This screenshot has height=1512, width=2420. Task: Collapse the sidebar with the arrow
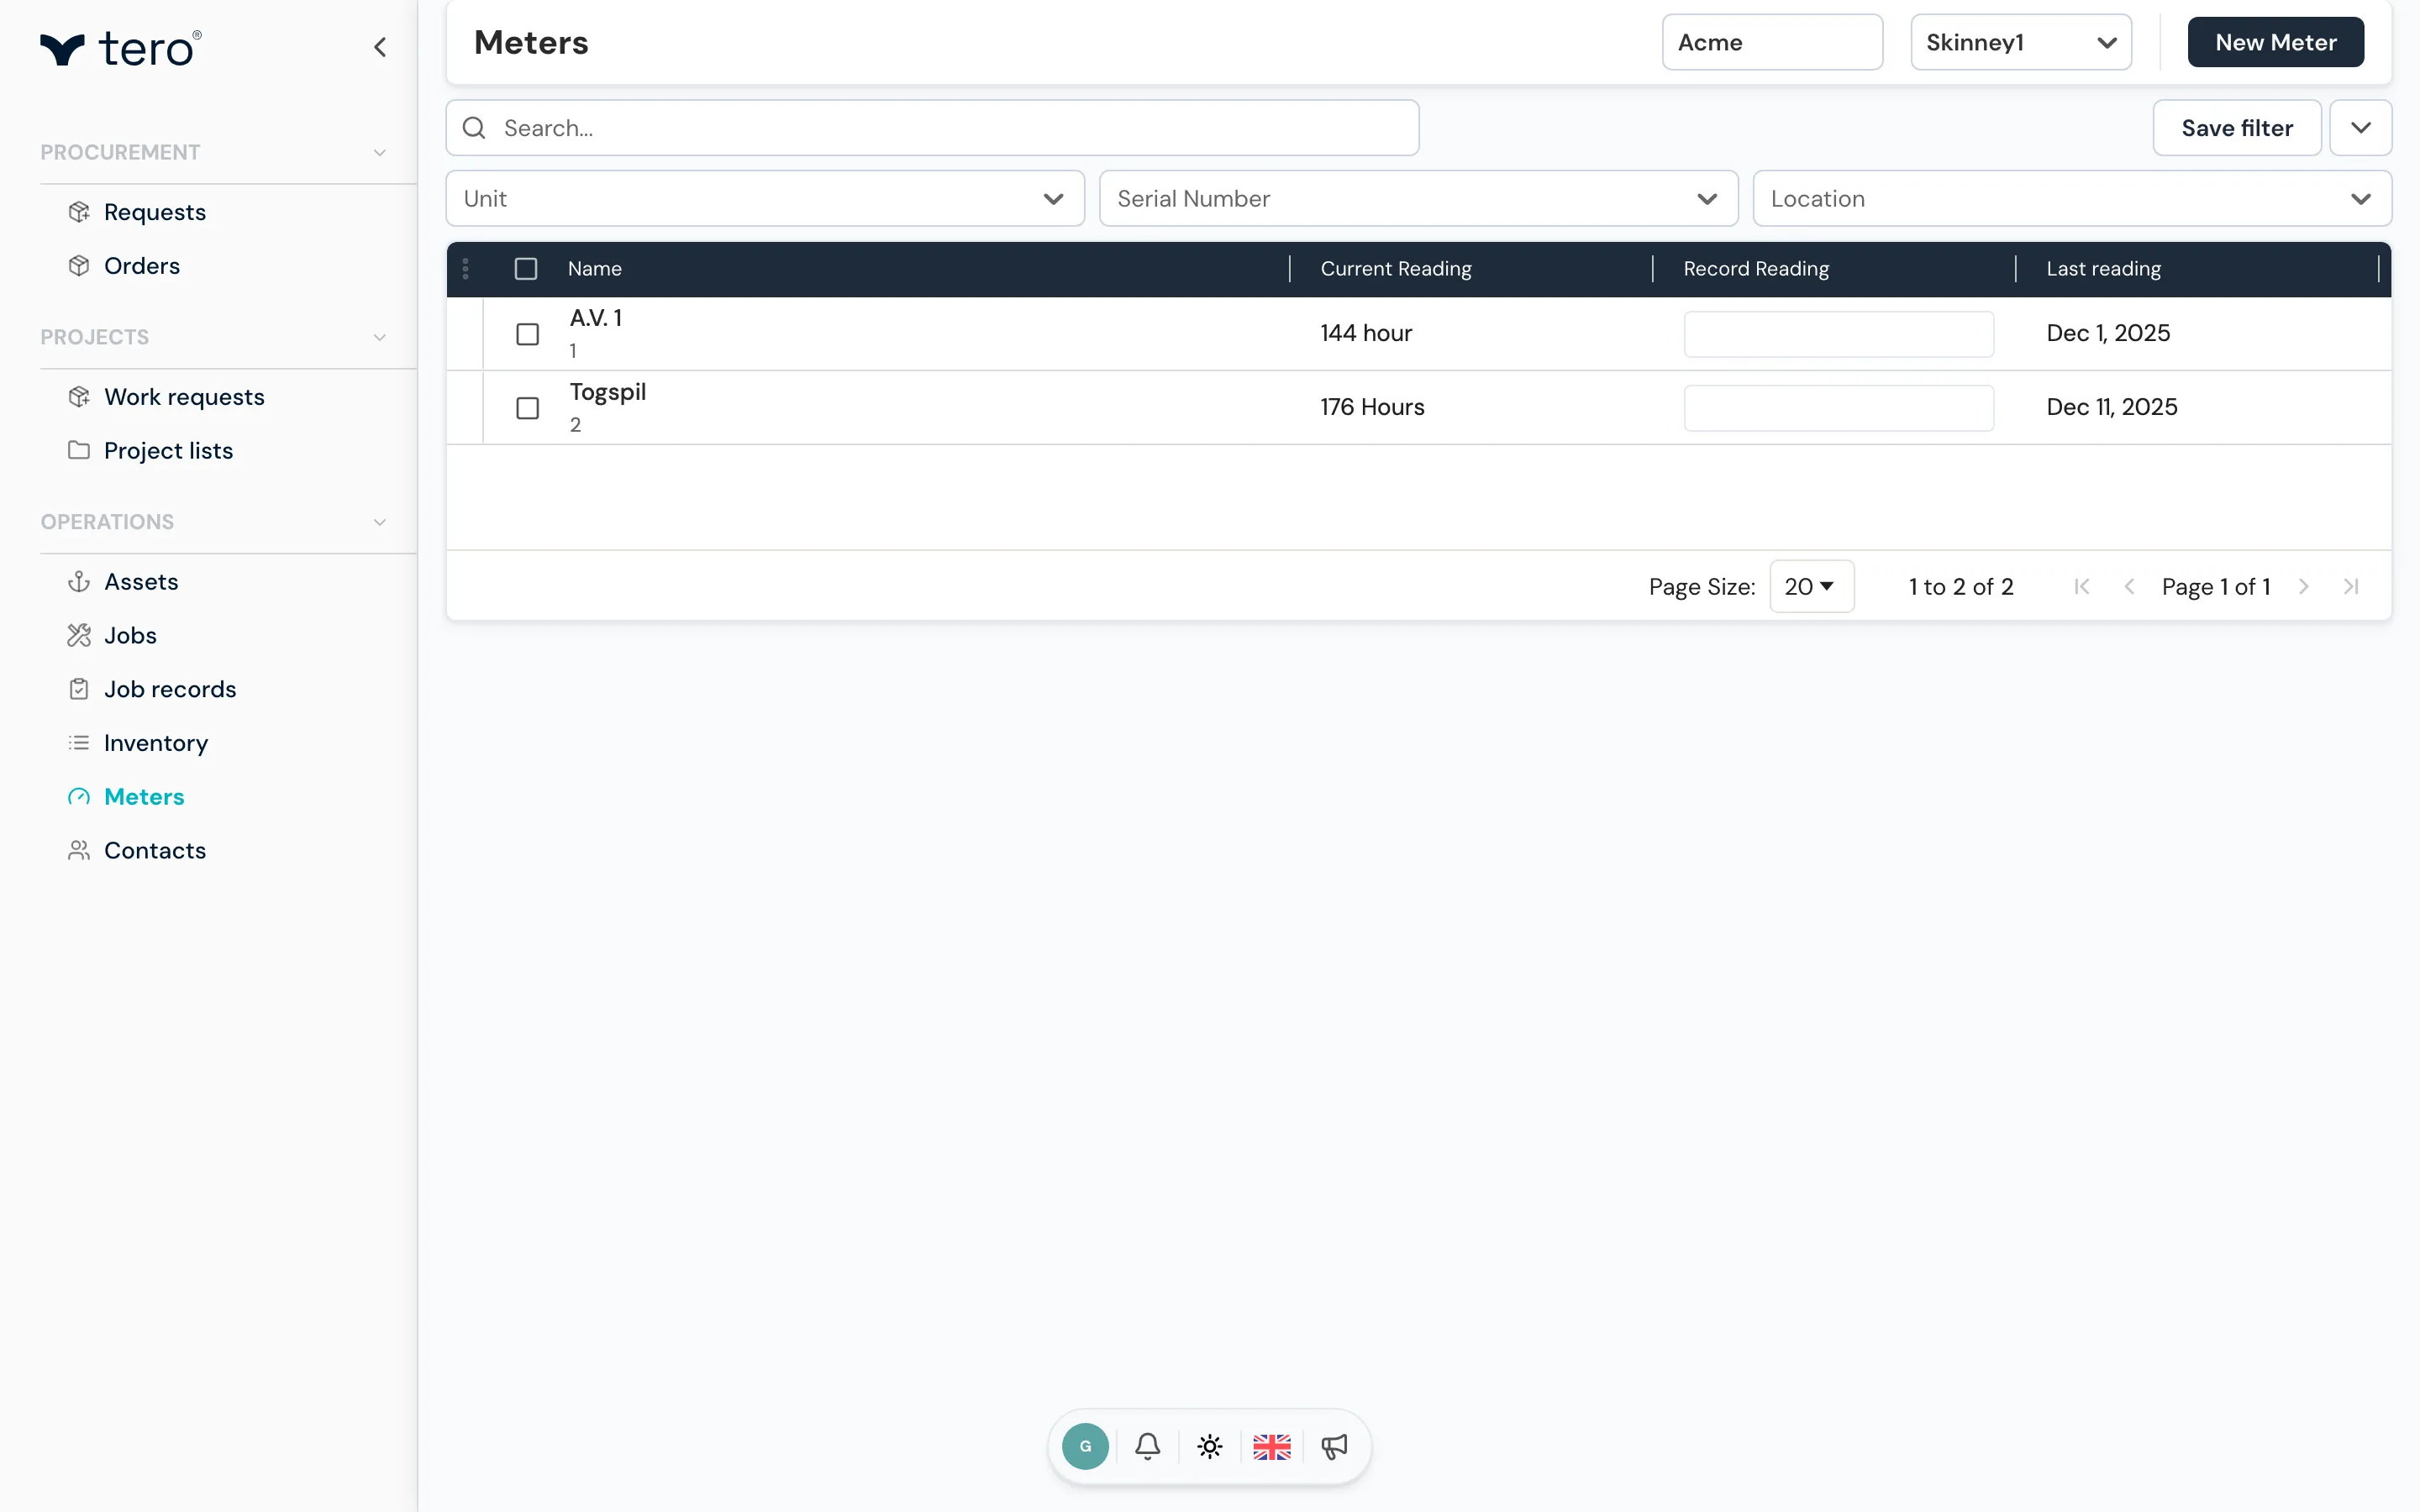380,47
